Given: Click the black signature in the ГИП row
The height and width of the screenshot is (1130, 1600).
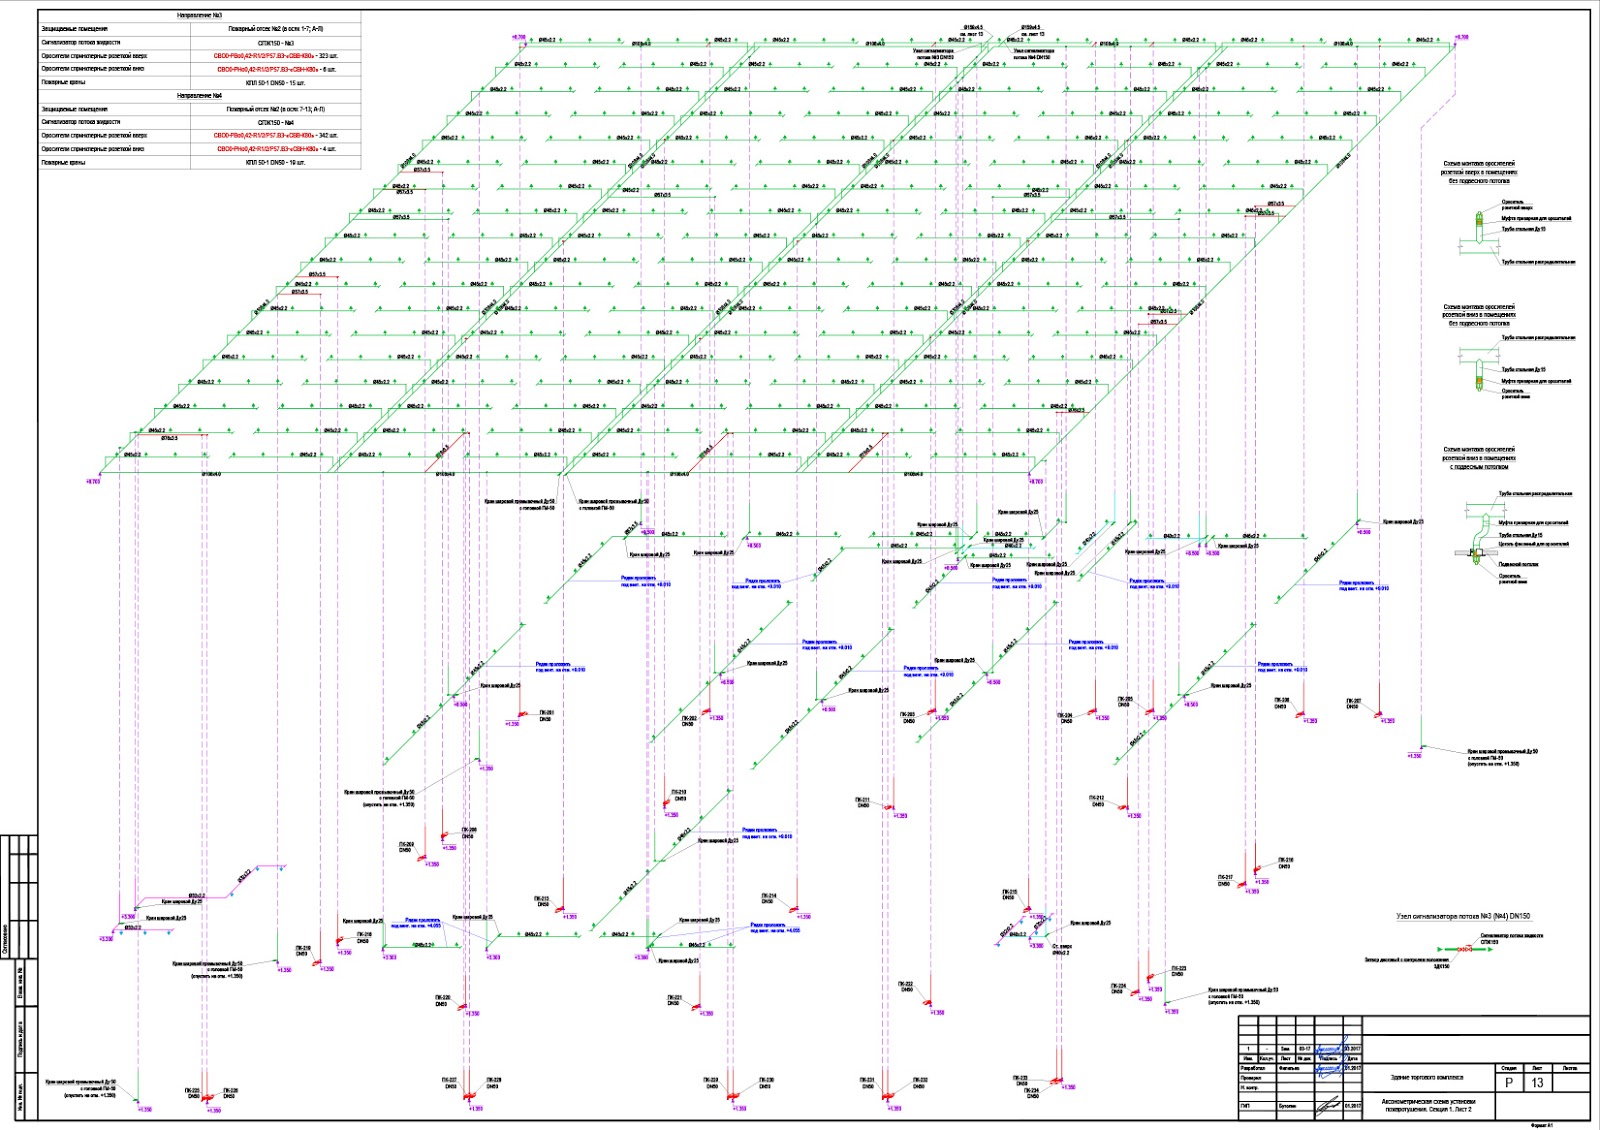Looking at the screenshot, I should pos(1328,1105).
